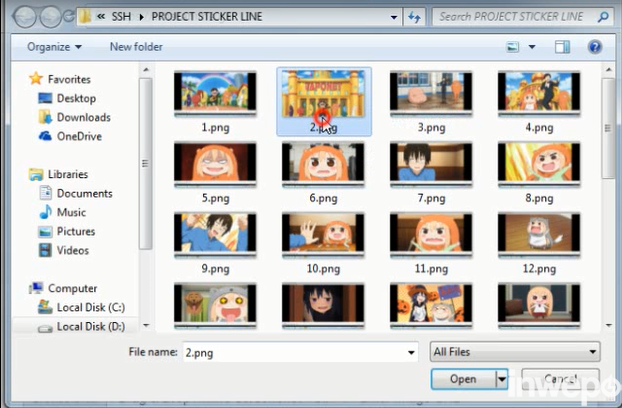This screenshot has width=622, height=408.
Task: Click New folder
Action: (x=136, y=47)
